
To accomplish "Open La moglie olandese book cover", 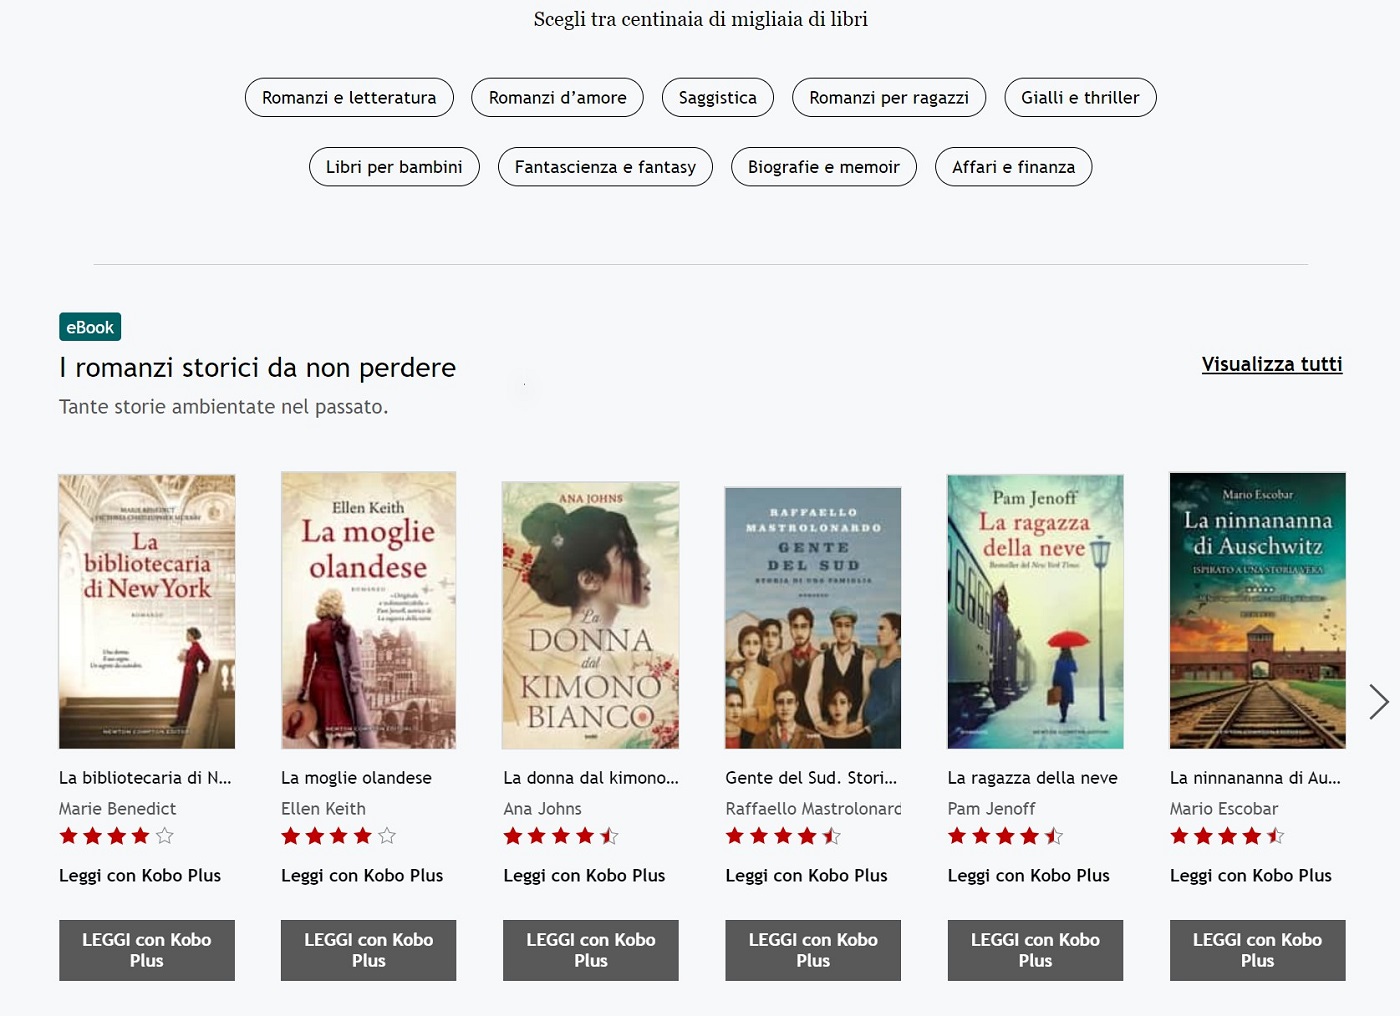I will [368, 610].
